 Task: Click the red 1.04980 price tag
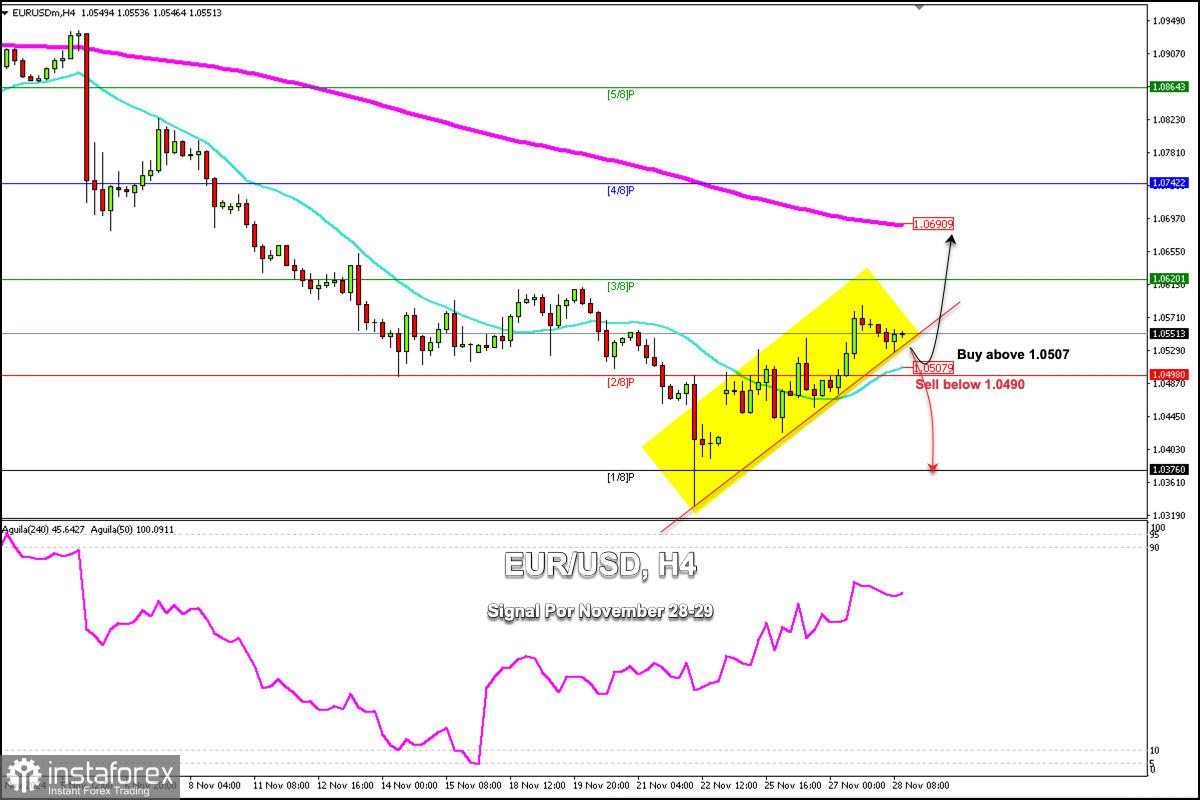pos(1170,375)
